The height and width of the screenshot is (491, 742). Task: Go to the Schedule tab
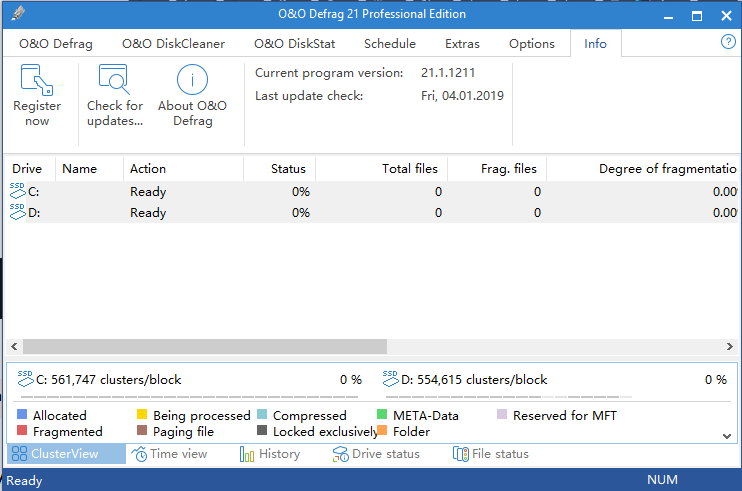(x=389, y=44)
